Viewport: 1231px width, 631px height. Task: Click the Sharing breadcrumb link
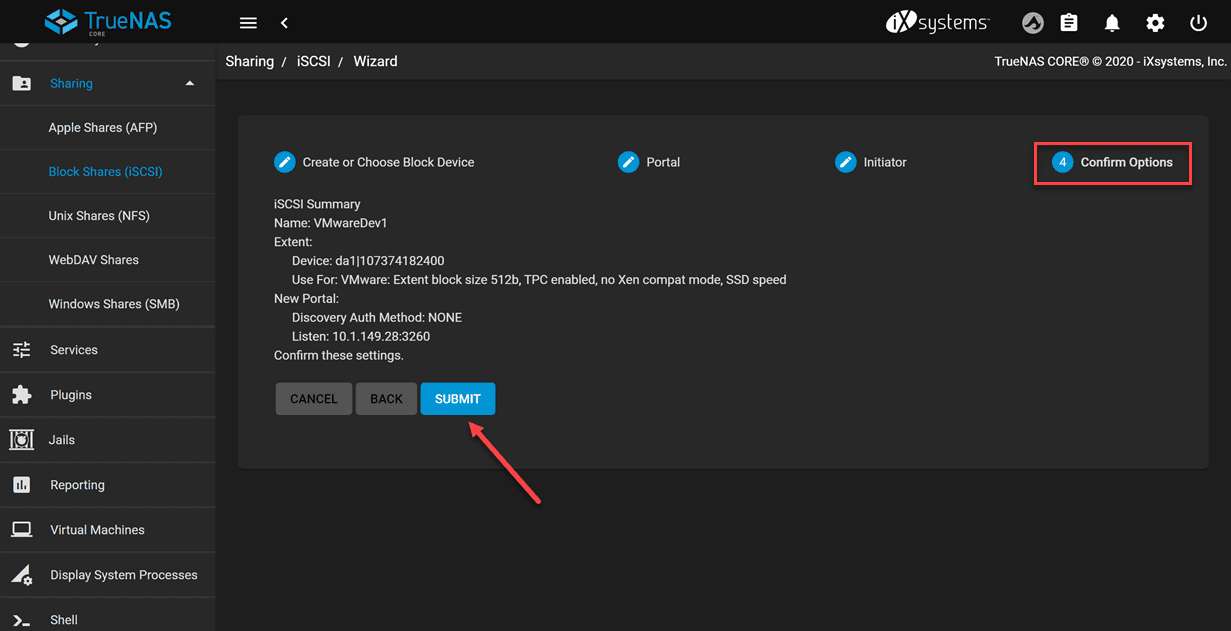pos(250,61)
